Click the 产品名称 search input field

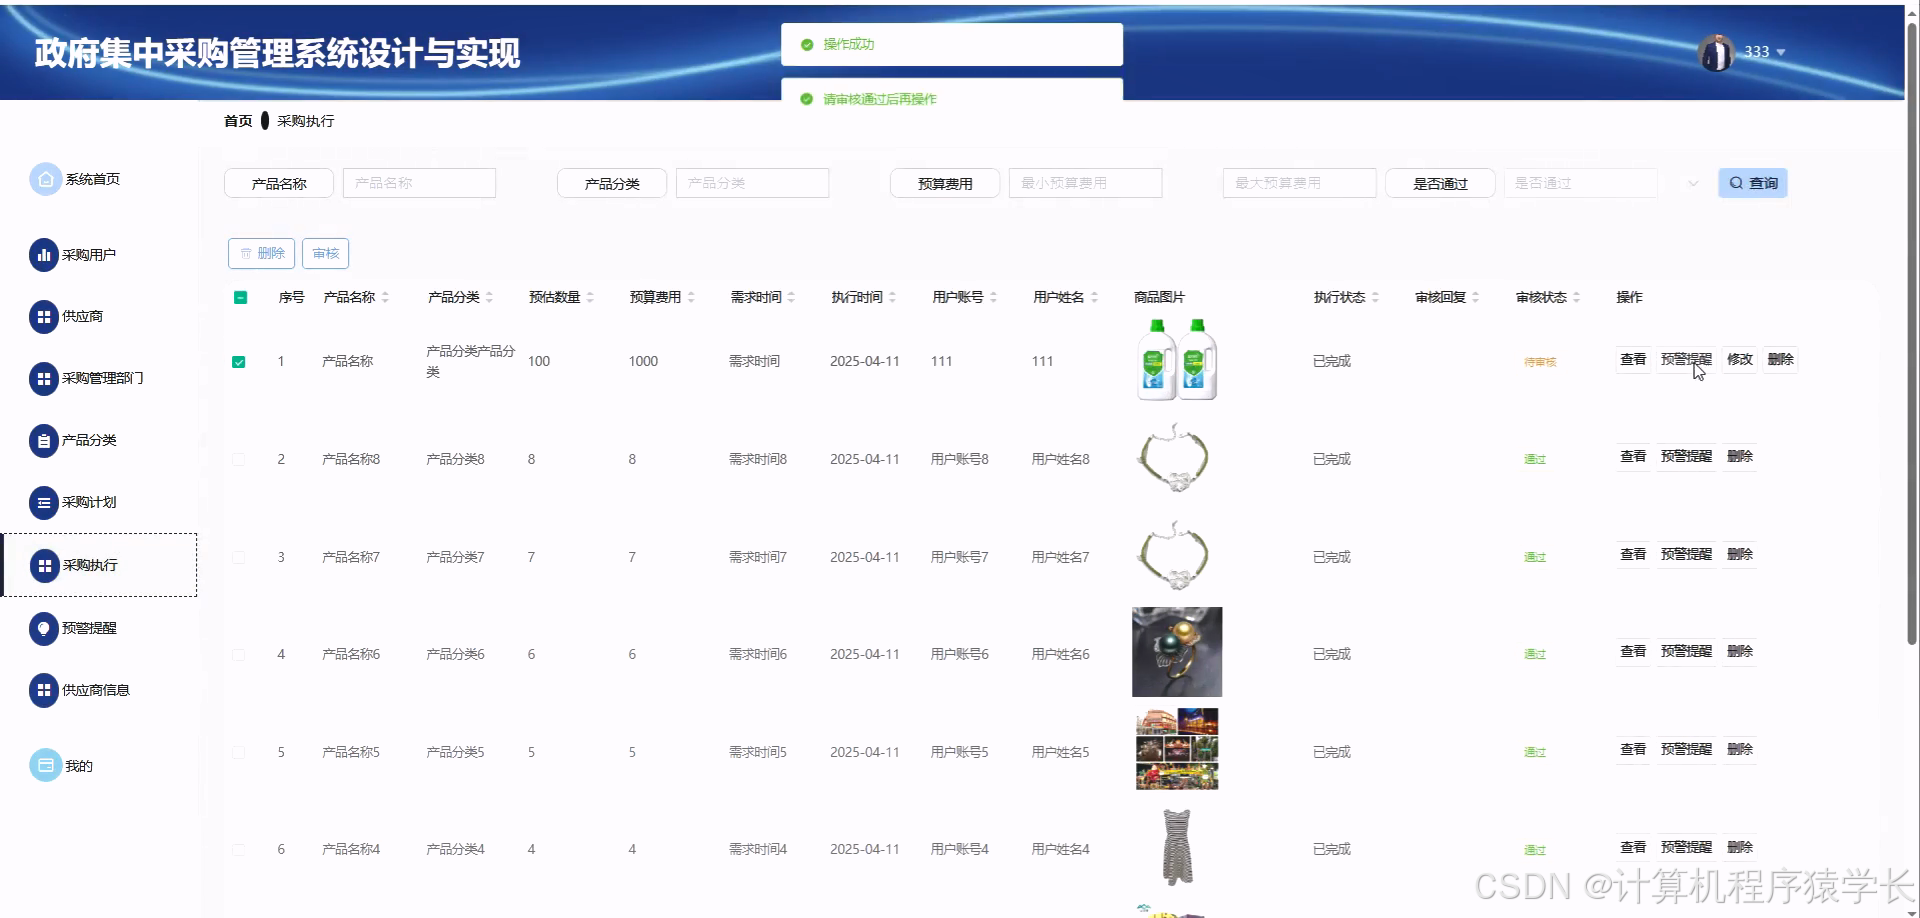(x=418, y=183)
